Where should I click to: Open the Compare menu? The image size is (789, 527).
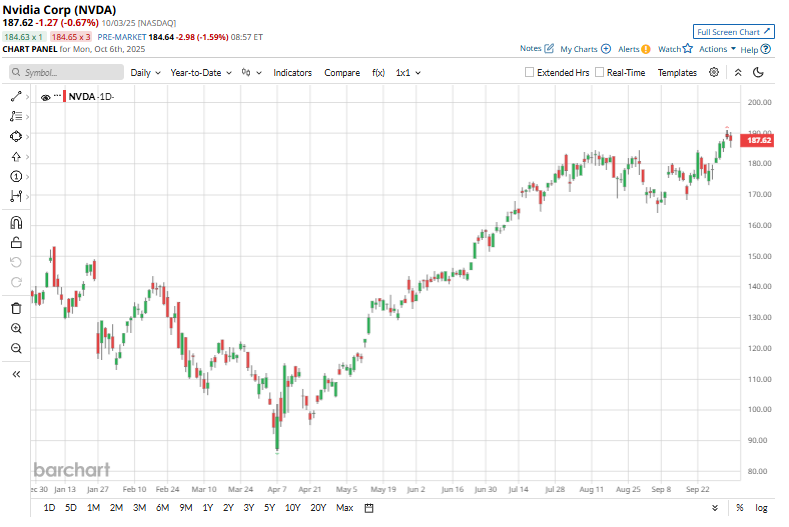click(x=342, y=72)
